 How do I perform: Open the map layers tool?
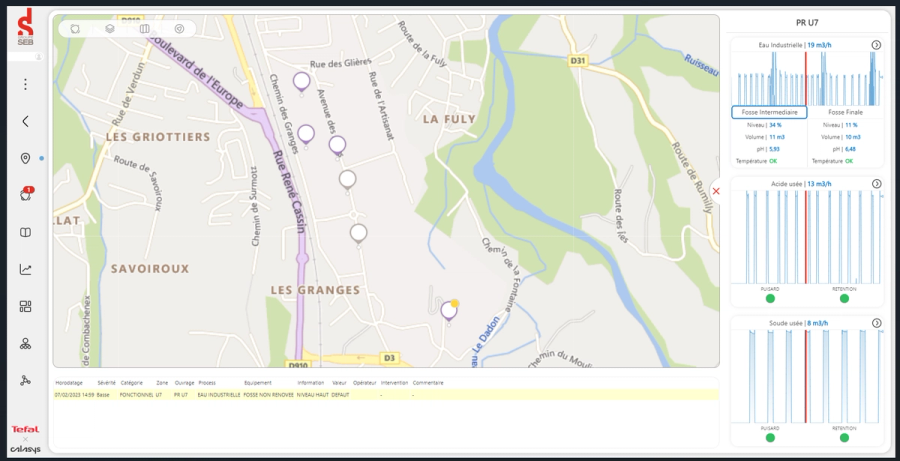(110, 29)
